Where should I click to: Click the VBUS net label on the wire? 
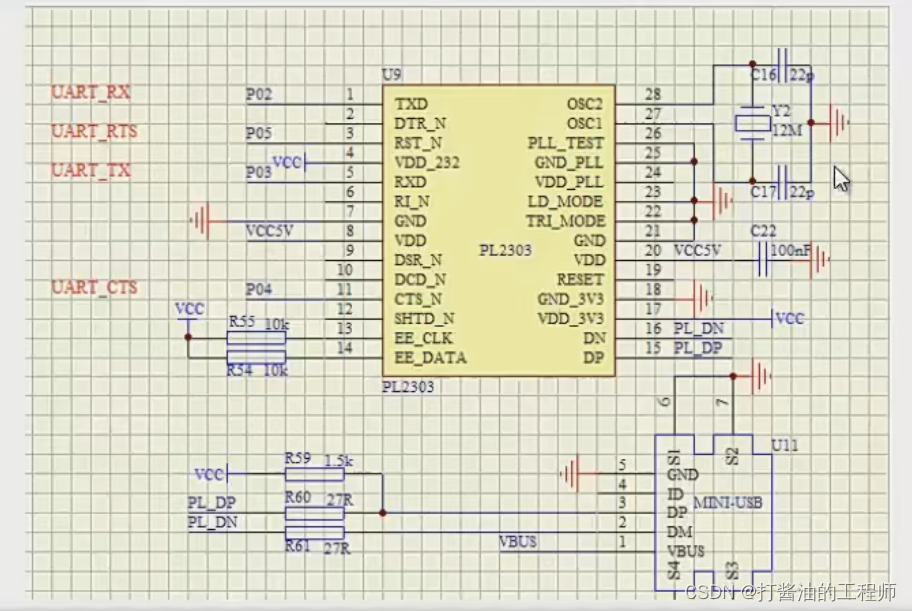pos(518,542)
